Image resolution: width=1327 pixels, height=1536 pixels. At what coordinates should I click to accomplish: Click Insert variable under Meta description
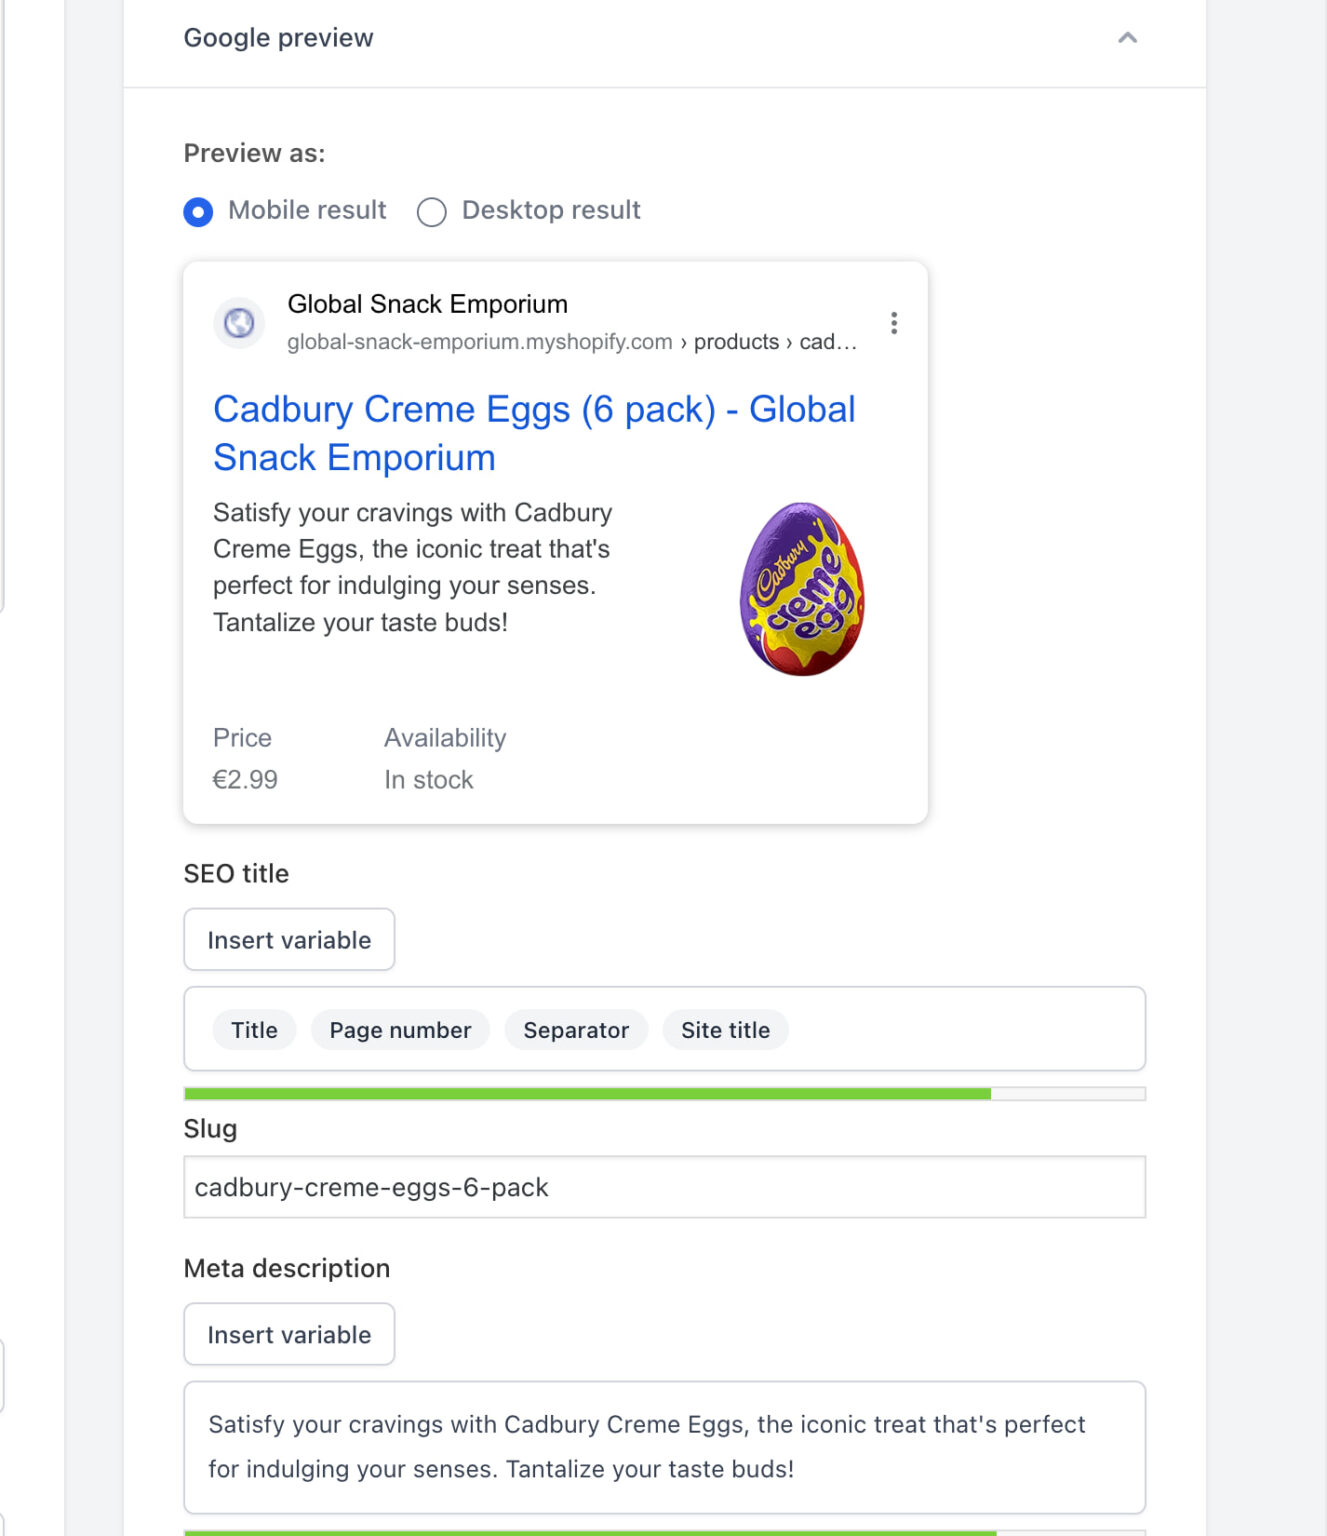point(288,1334)
